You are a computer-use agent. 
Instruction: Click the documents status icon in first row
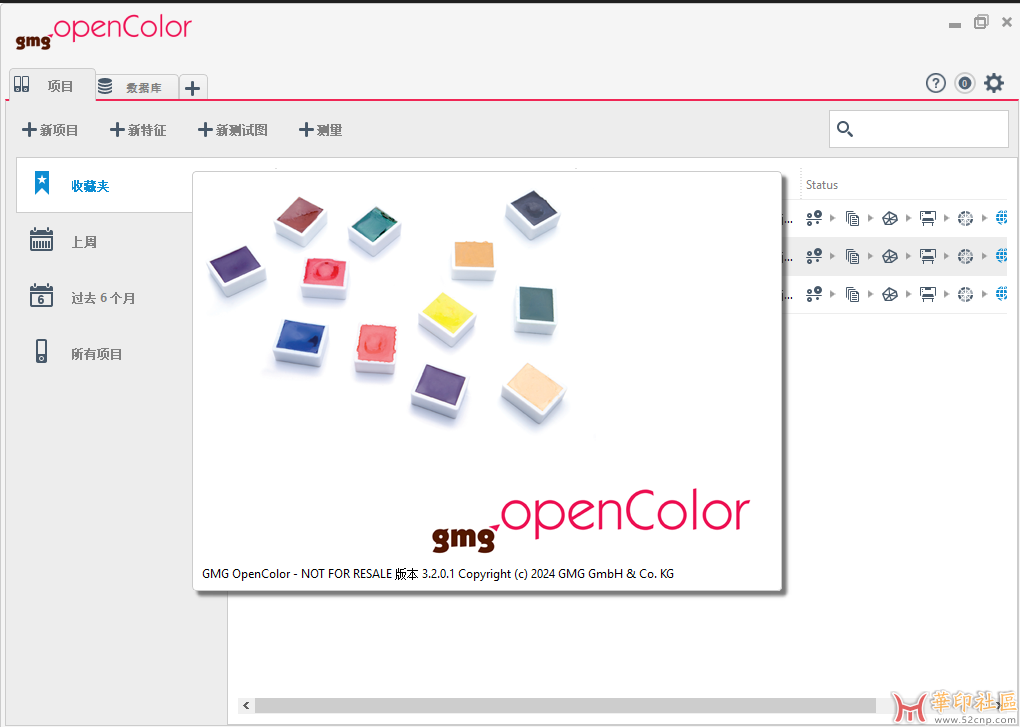tap(852, 218)
